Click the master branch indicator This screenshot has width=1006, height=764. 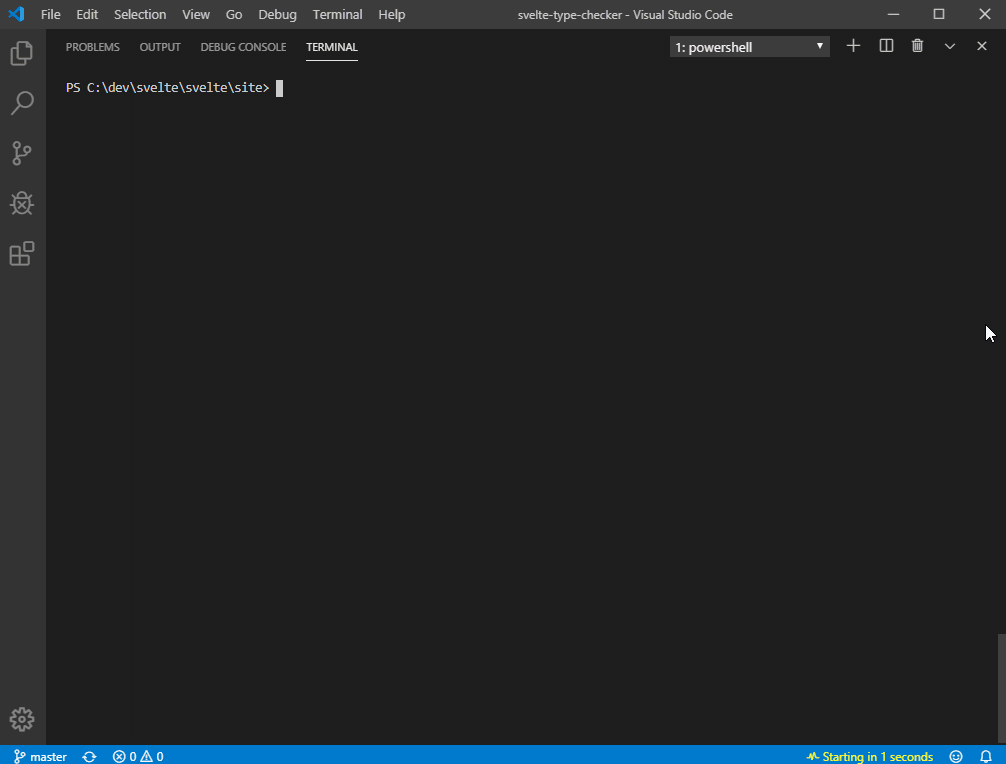39,756
